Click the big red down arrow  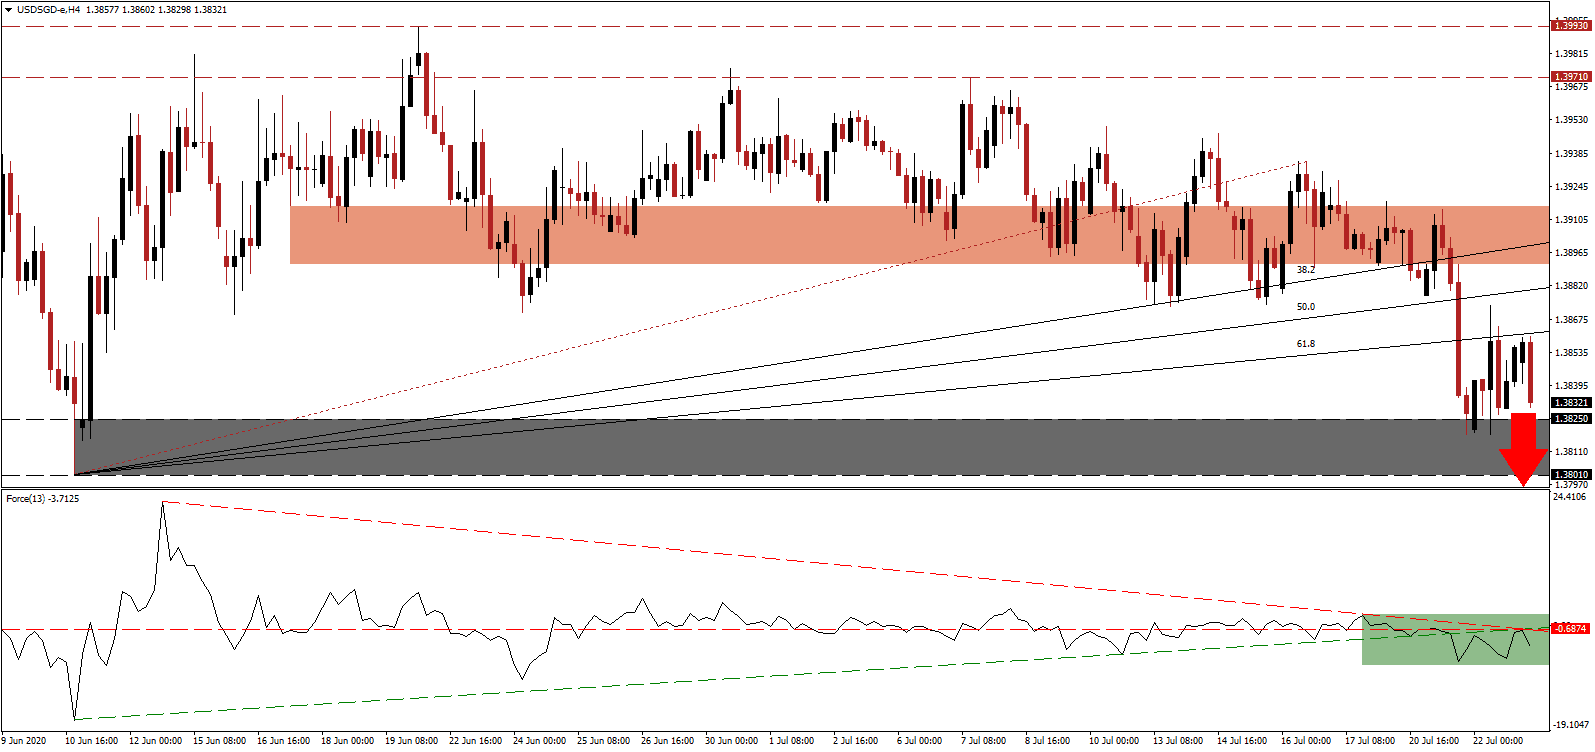1523,449
